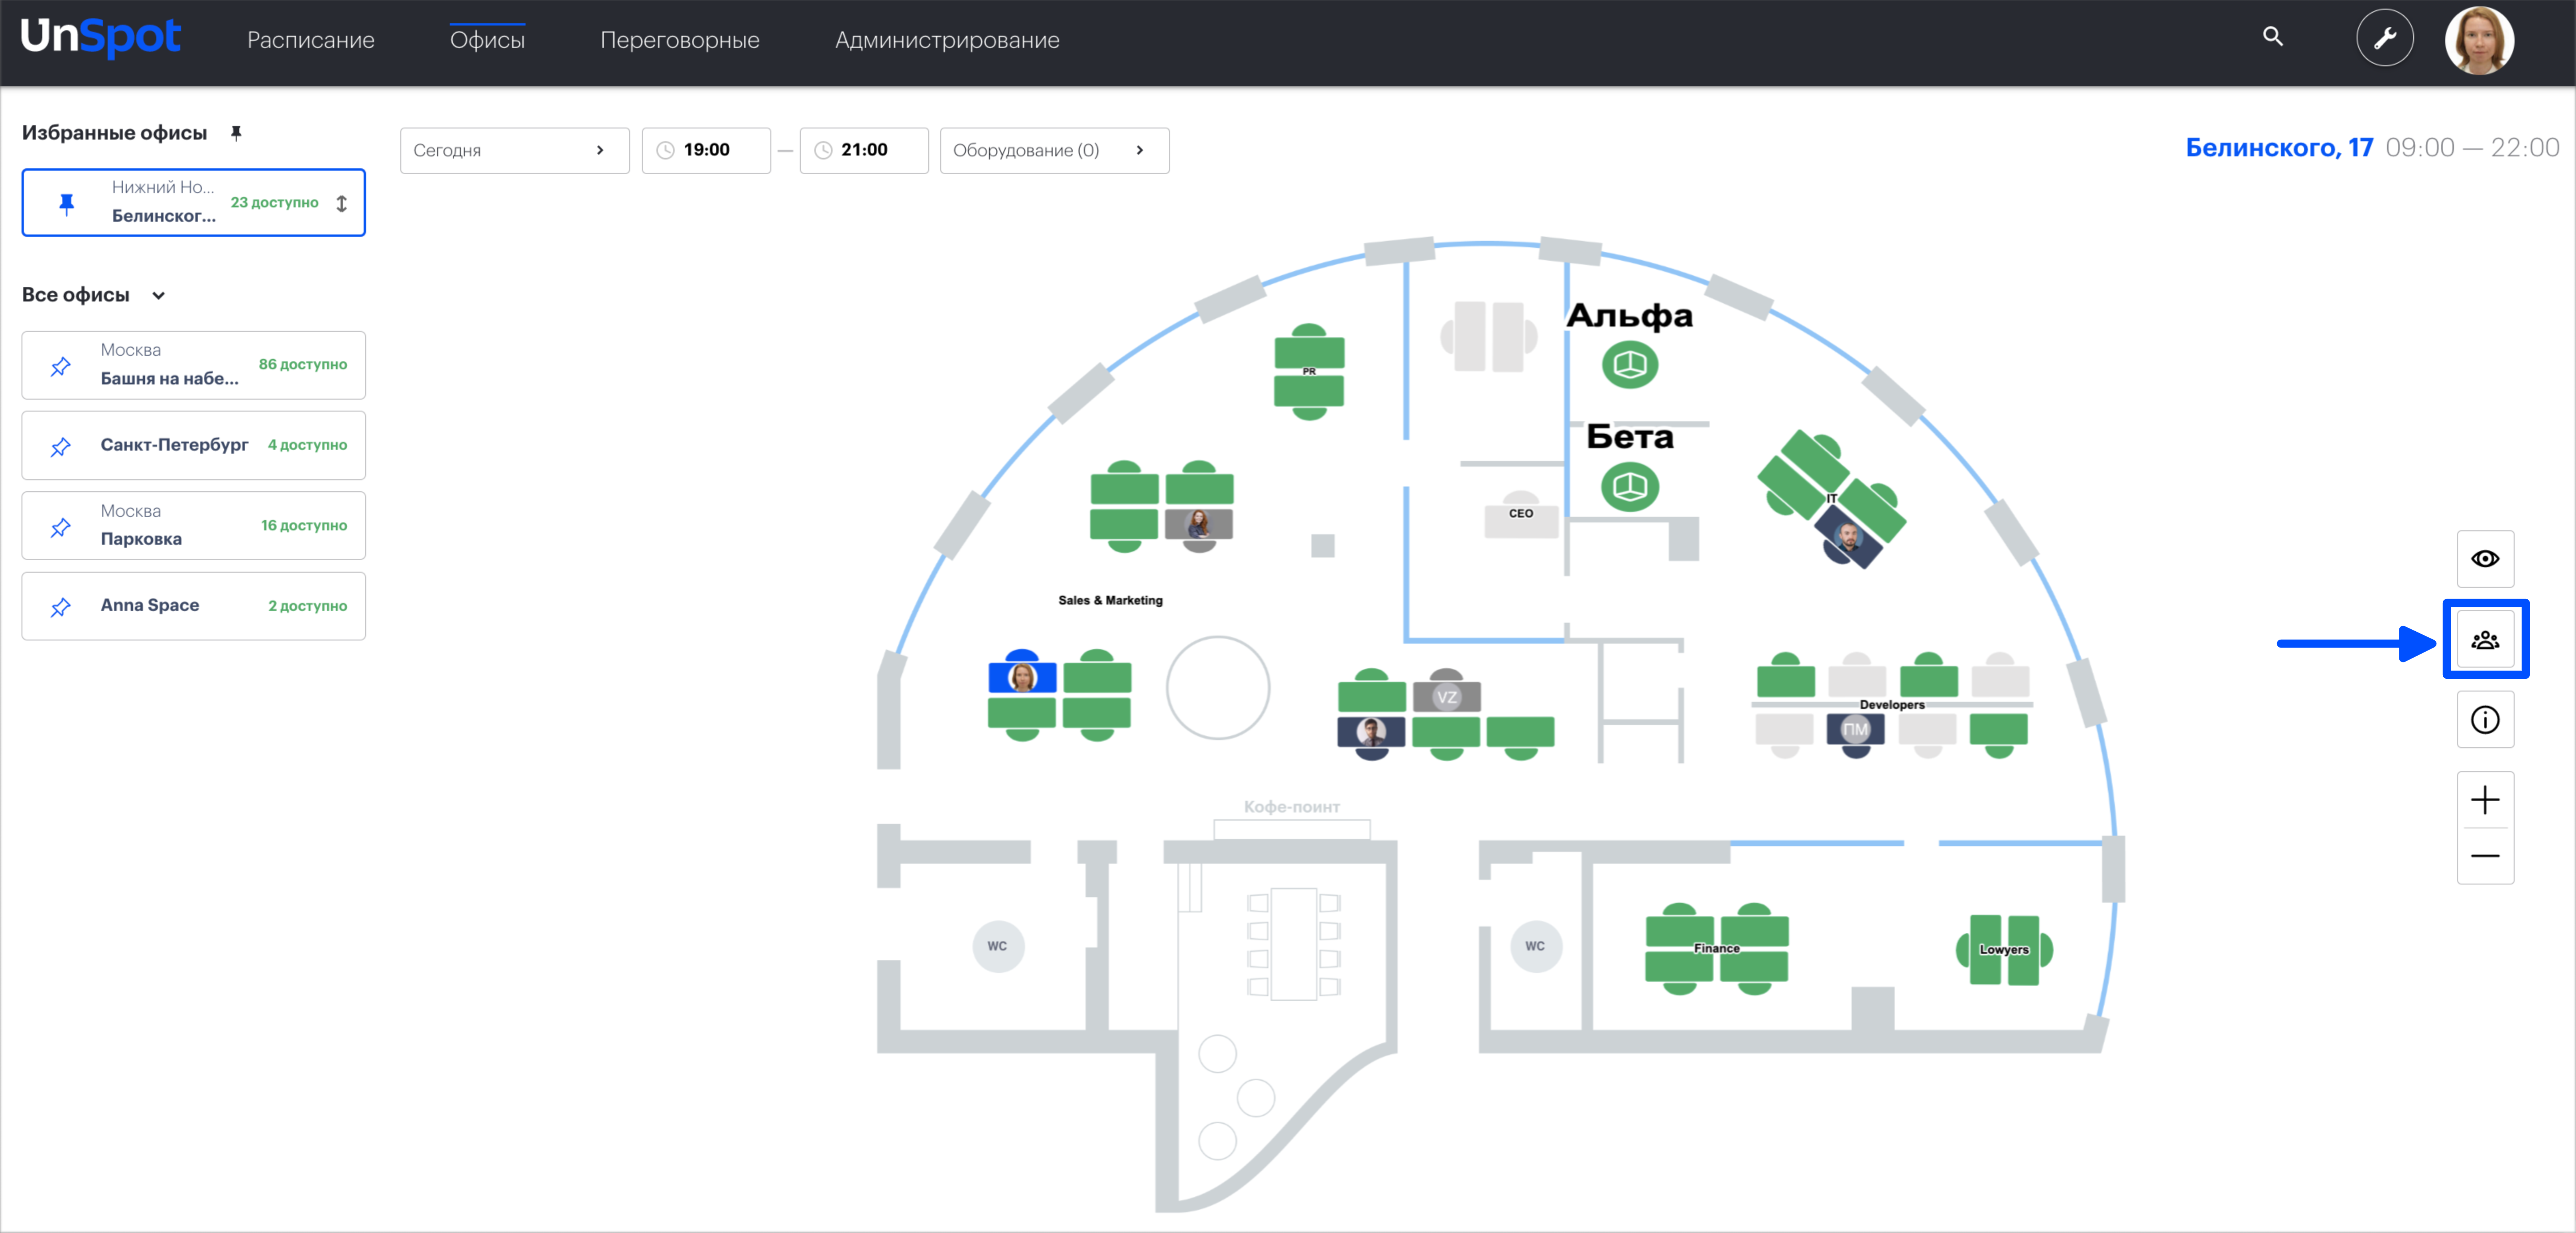Toggle the eye visibility button
The height and width of the screenshot is (1233, 2576).
[x=2485, y=559]
